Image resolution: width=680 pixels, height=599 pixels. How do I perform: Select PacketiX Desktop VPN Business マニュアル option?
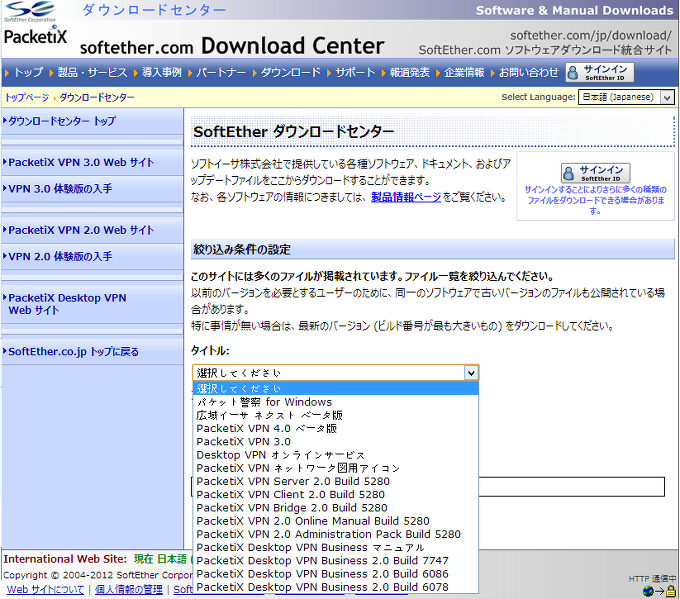point(336,548)
